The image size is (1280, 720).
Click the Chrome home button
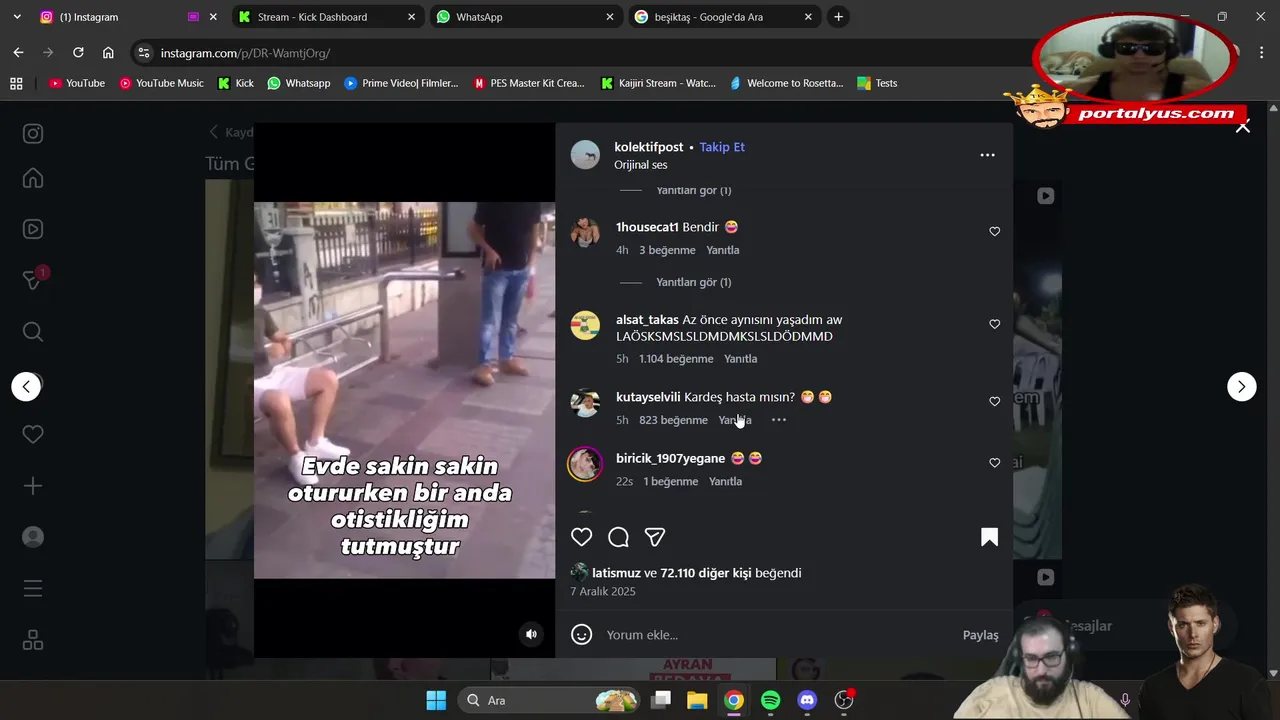click(x=108, y=53)
